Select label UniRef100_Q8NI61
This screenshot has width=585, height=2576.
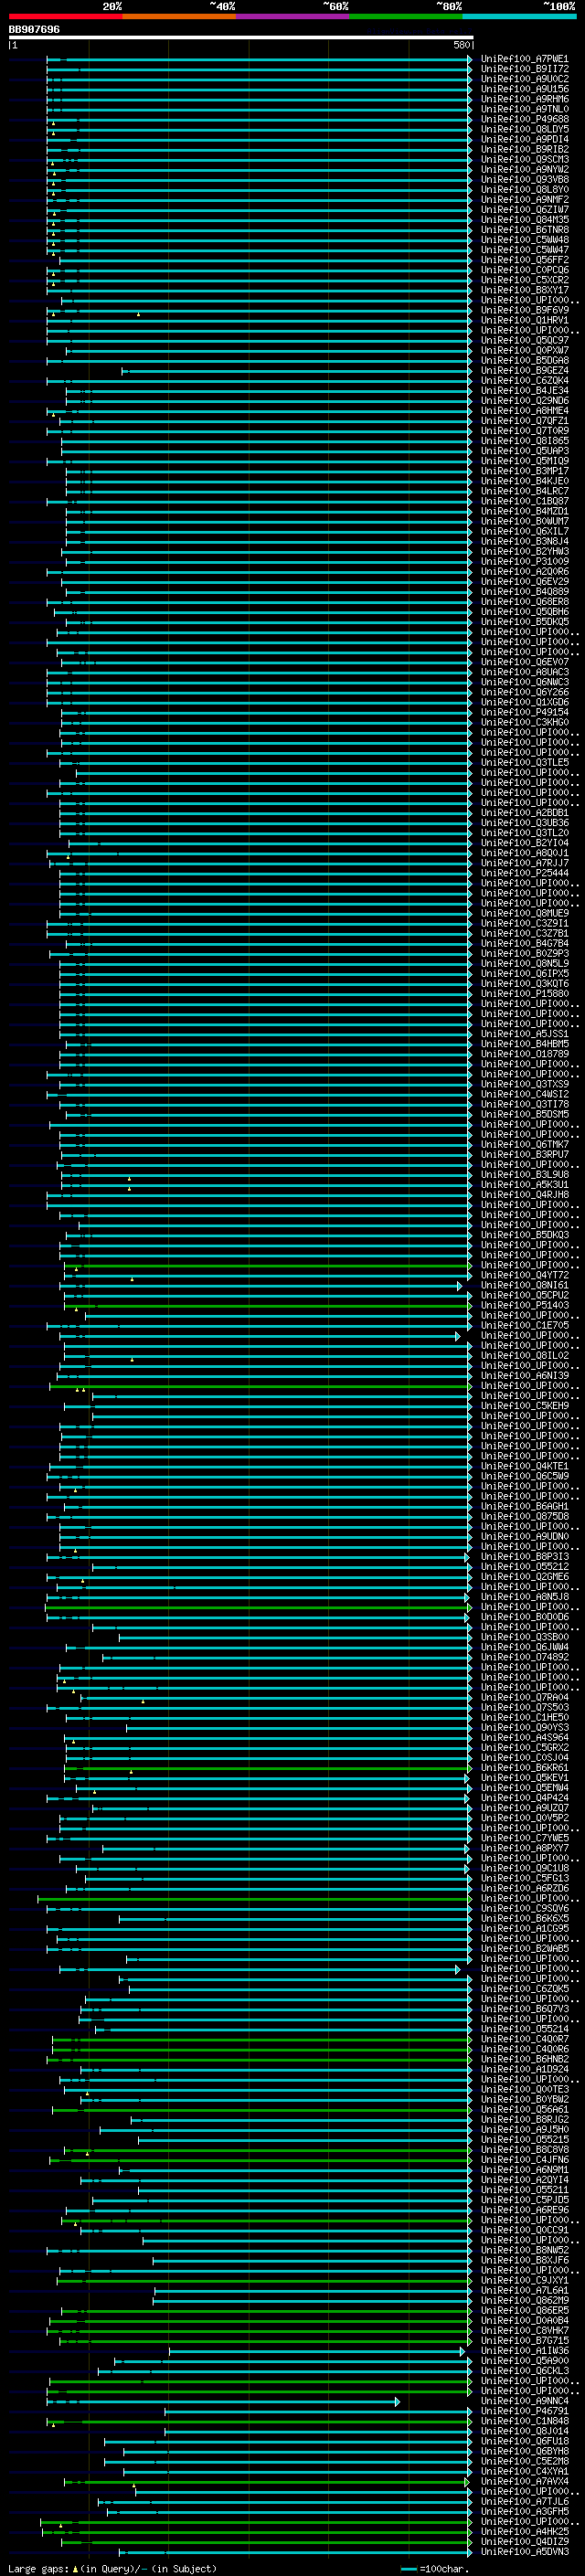point(524,1285)
